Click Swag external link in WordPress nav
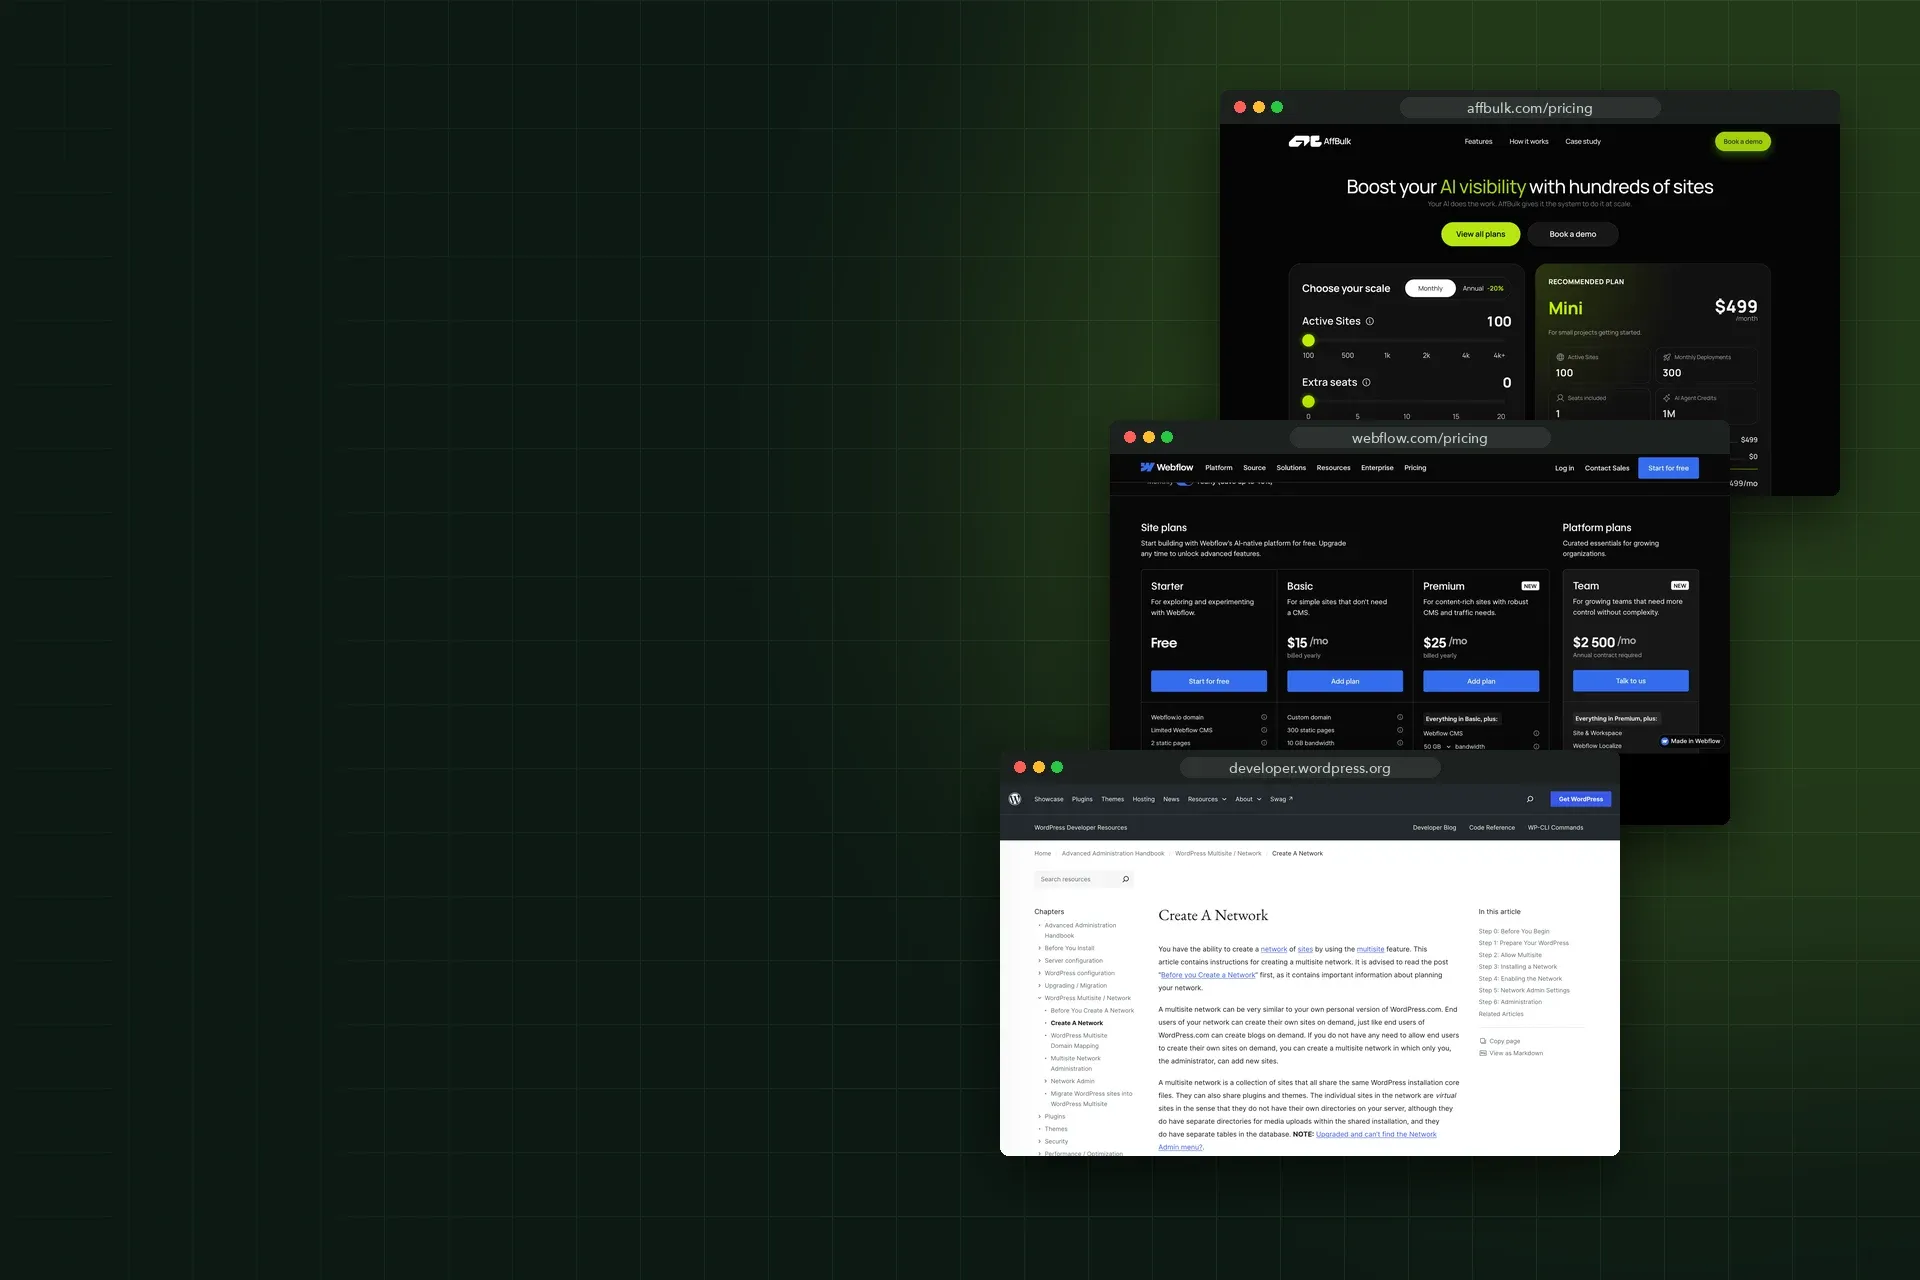Viewport: 1920px width, 1280px height. (1281, 799)
